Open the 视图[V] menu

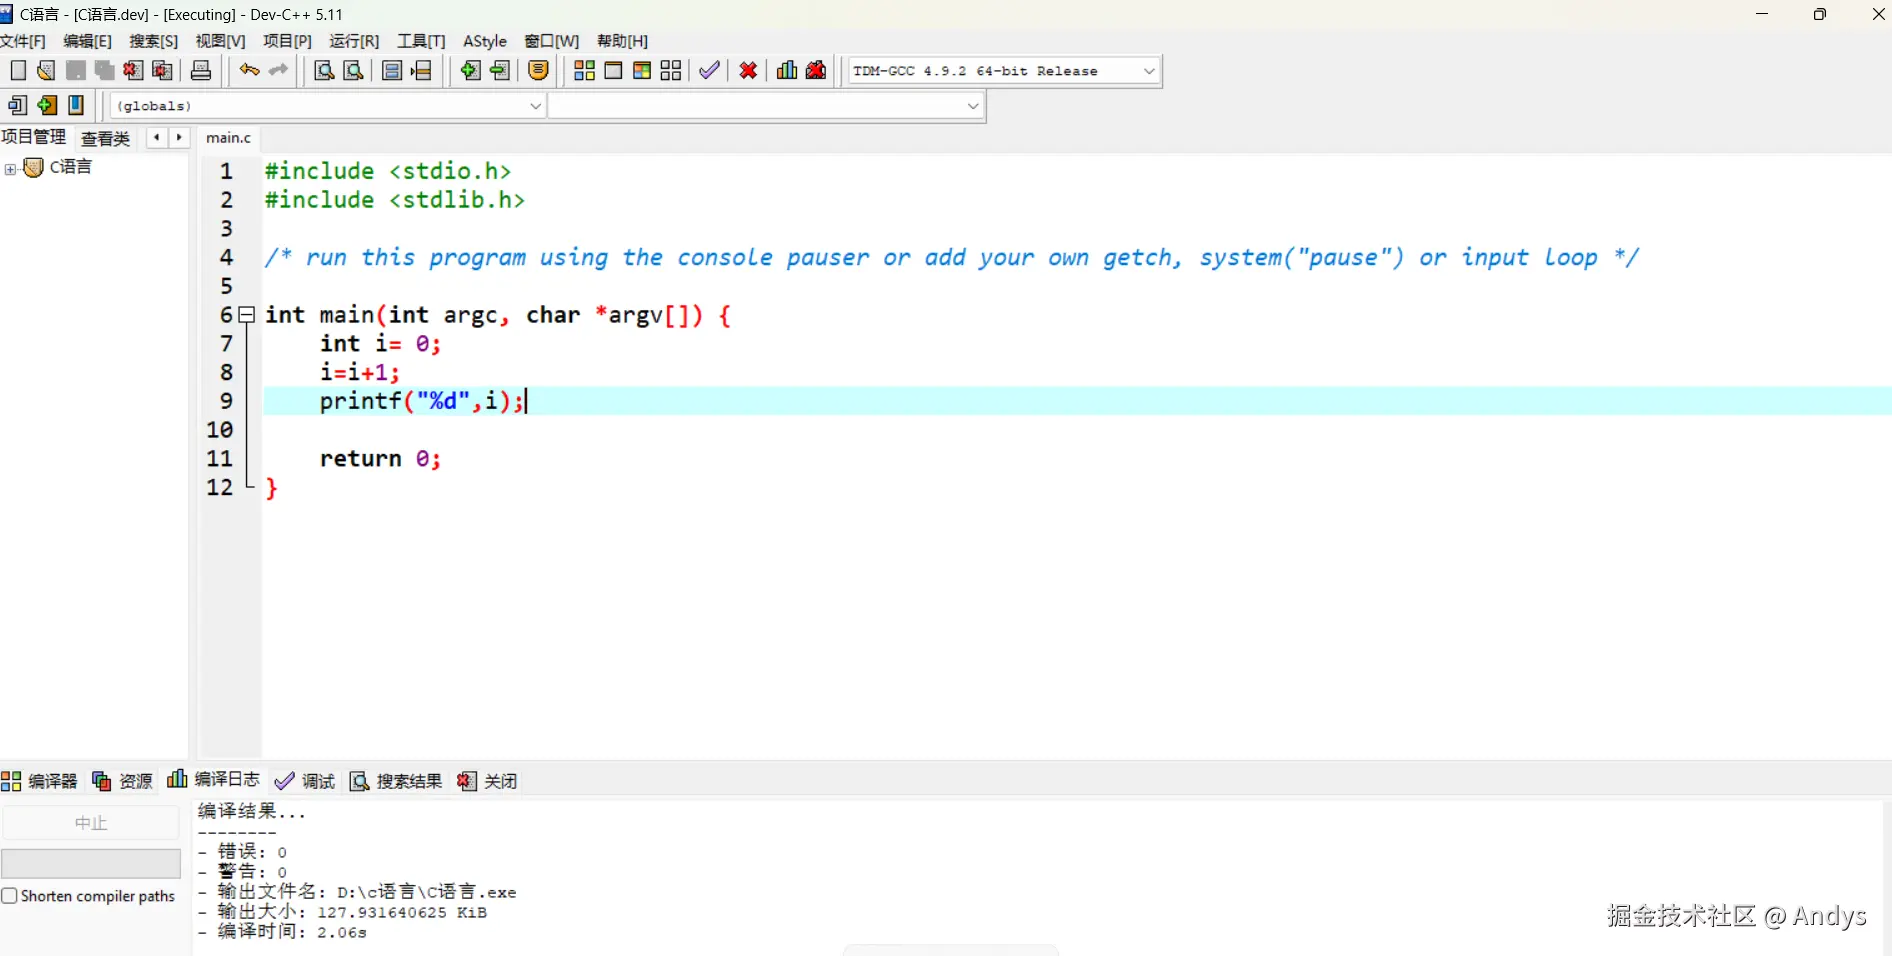point(220,41)
